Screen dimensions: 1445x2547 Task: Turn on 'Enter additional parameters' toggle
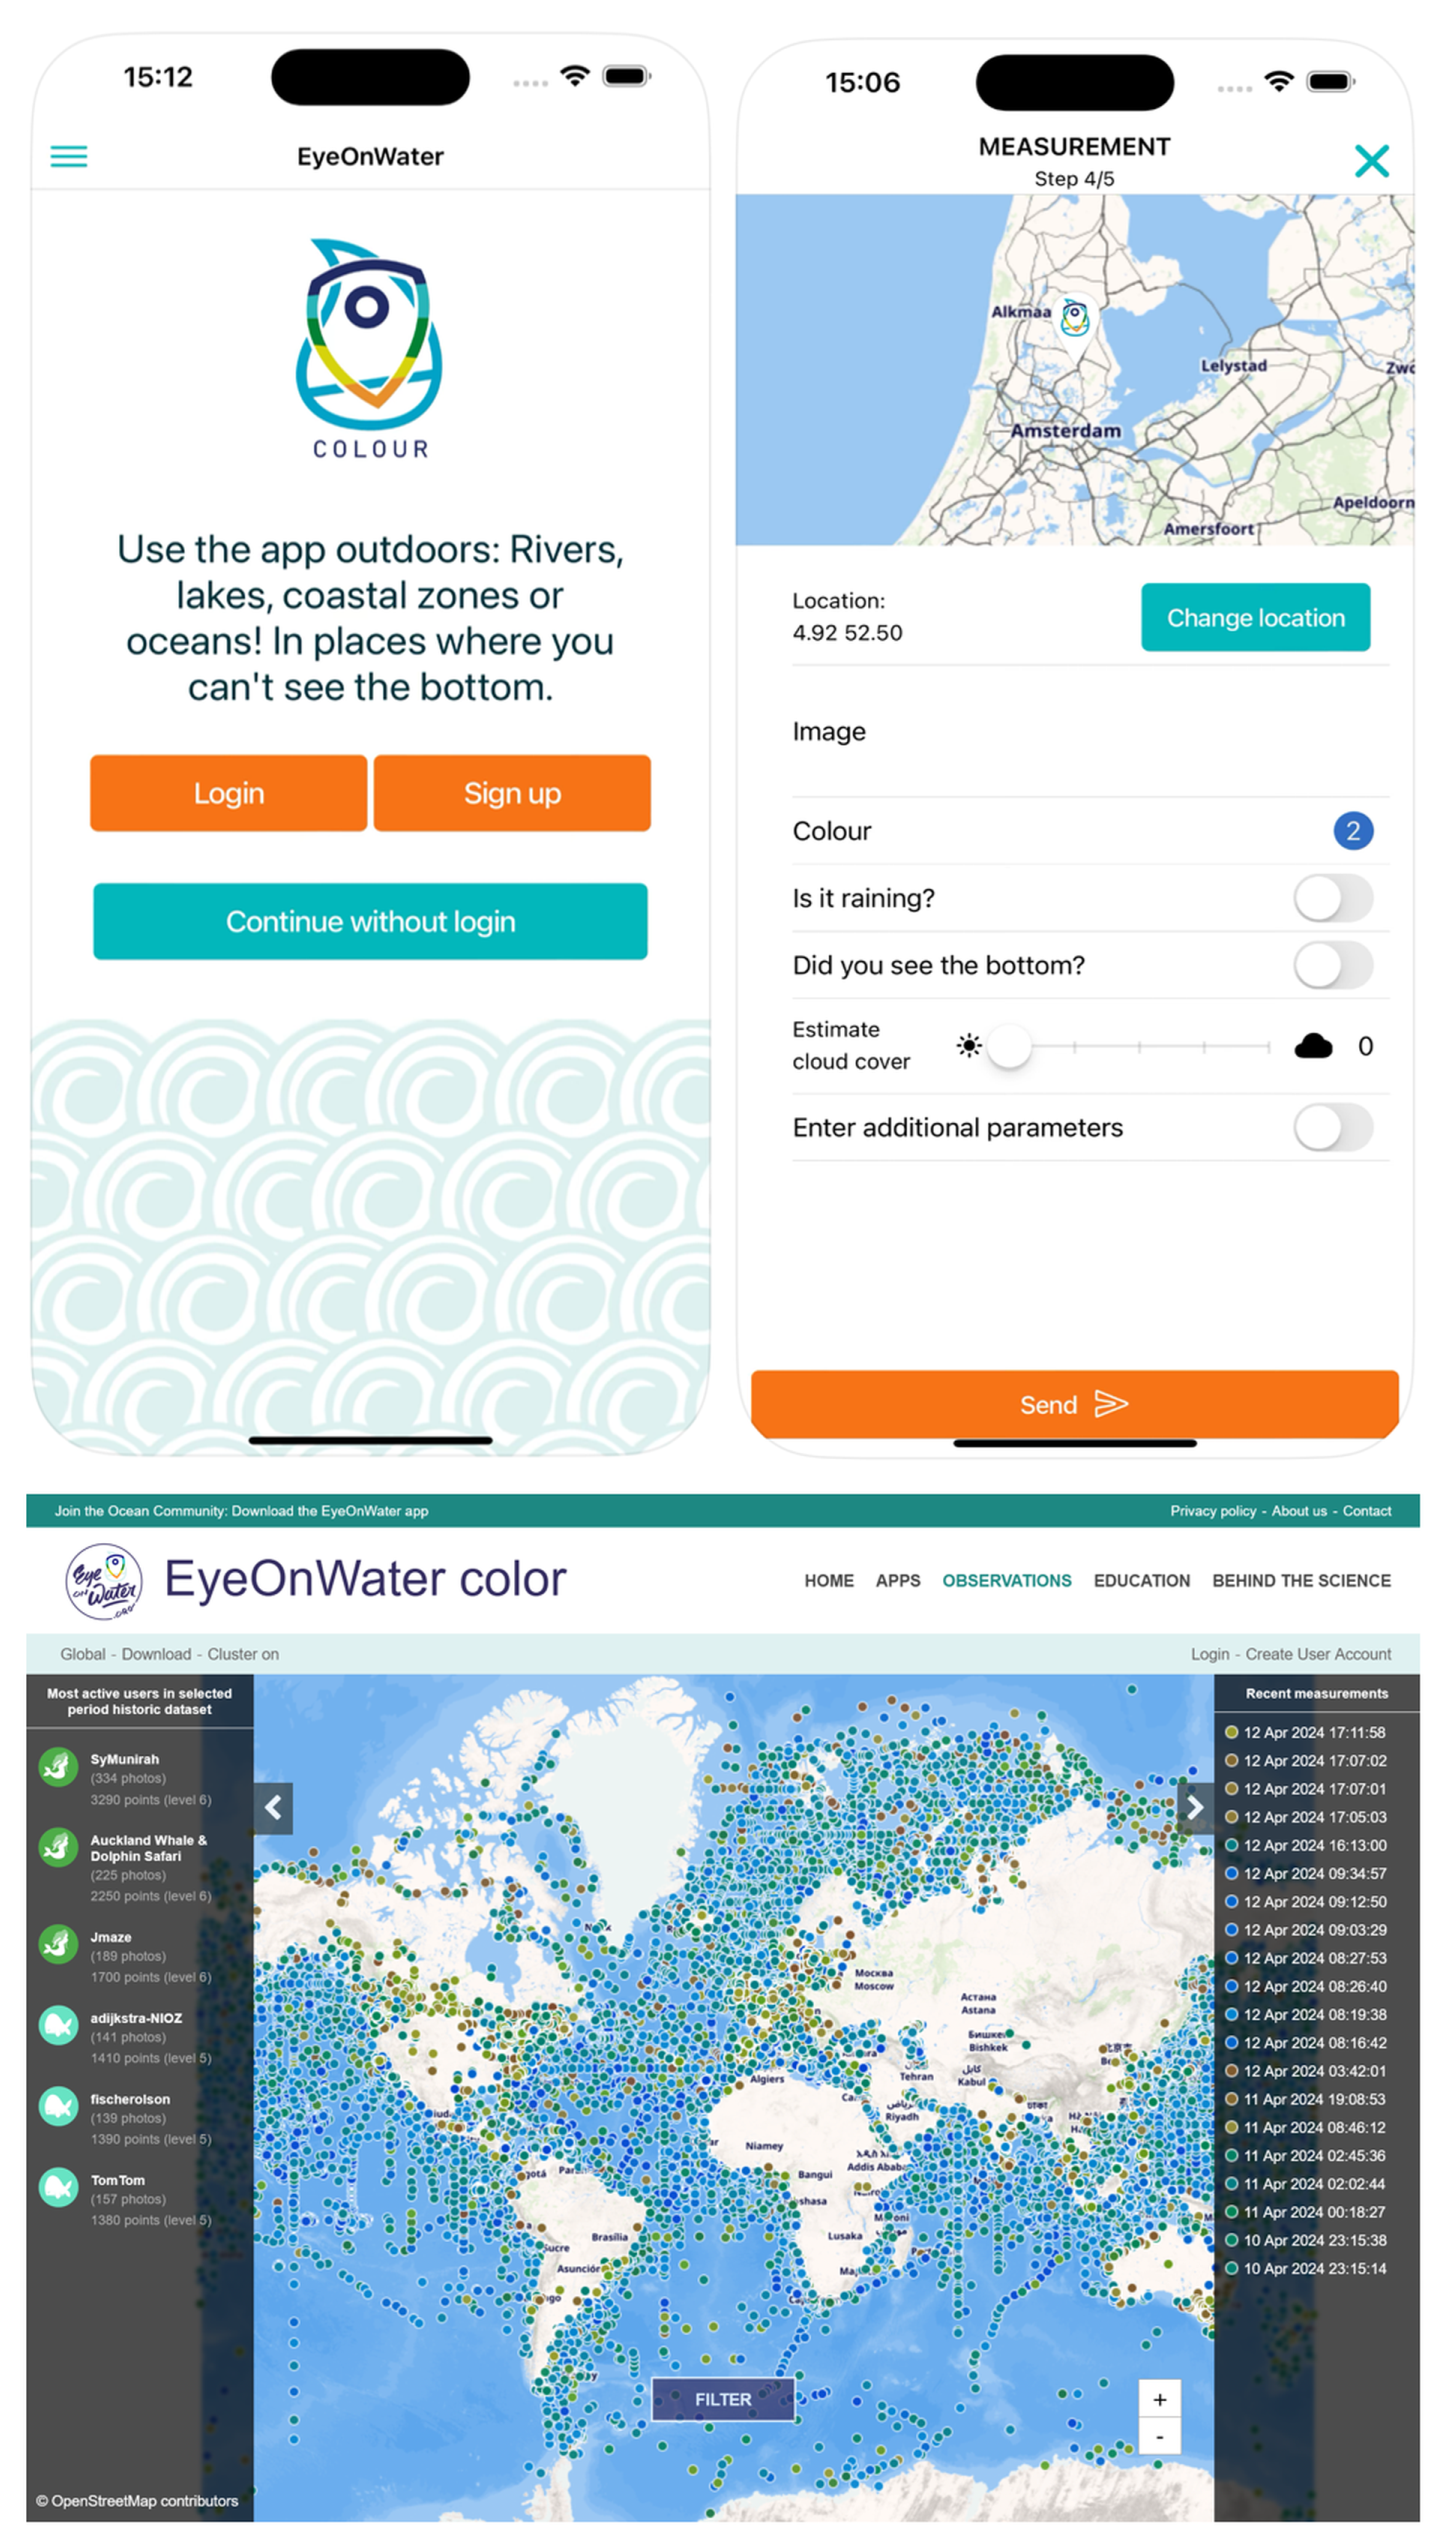pos(1332,1127)
